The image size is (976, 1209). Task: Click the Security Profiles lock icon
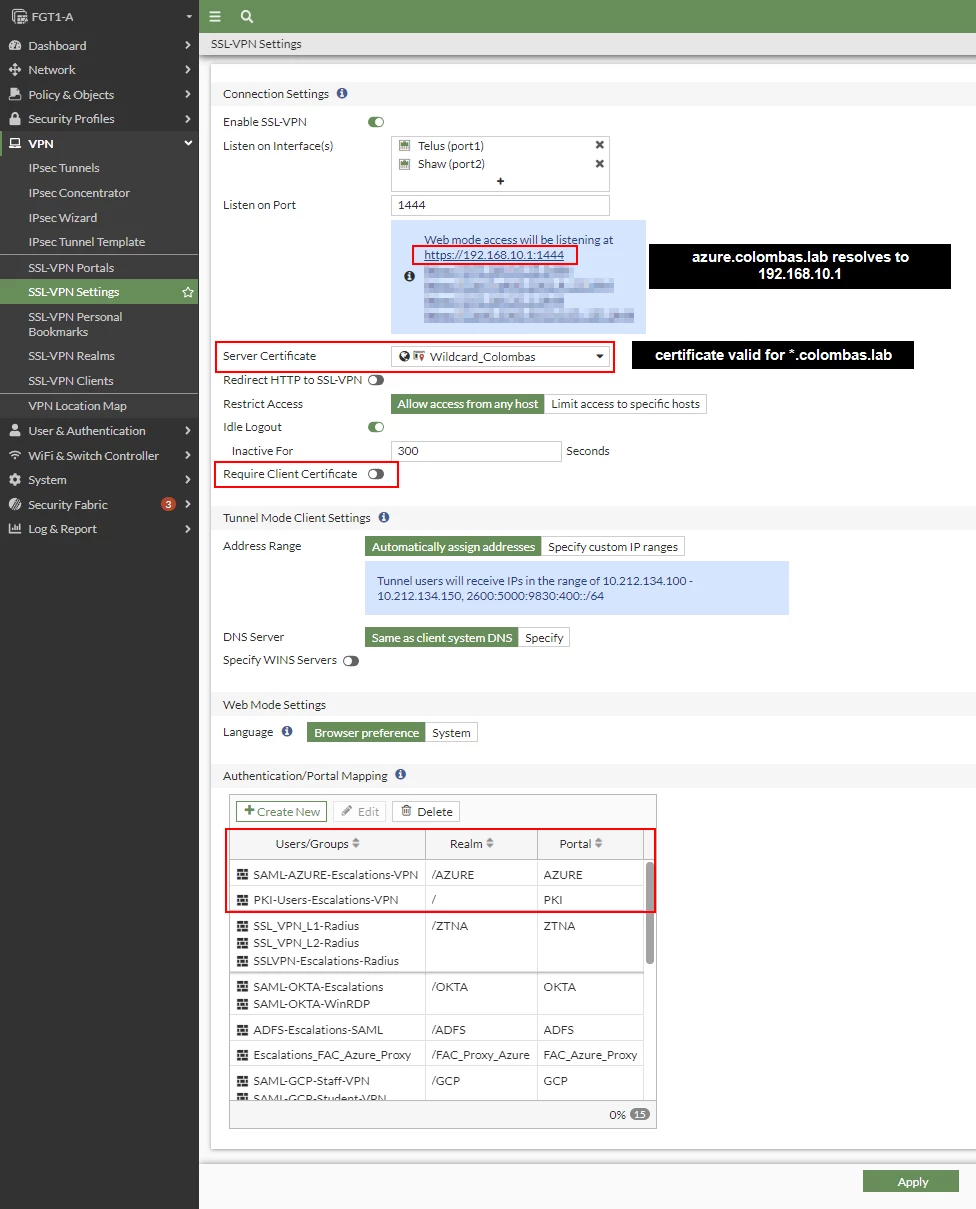[x=15, y=119]
